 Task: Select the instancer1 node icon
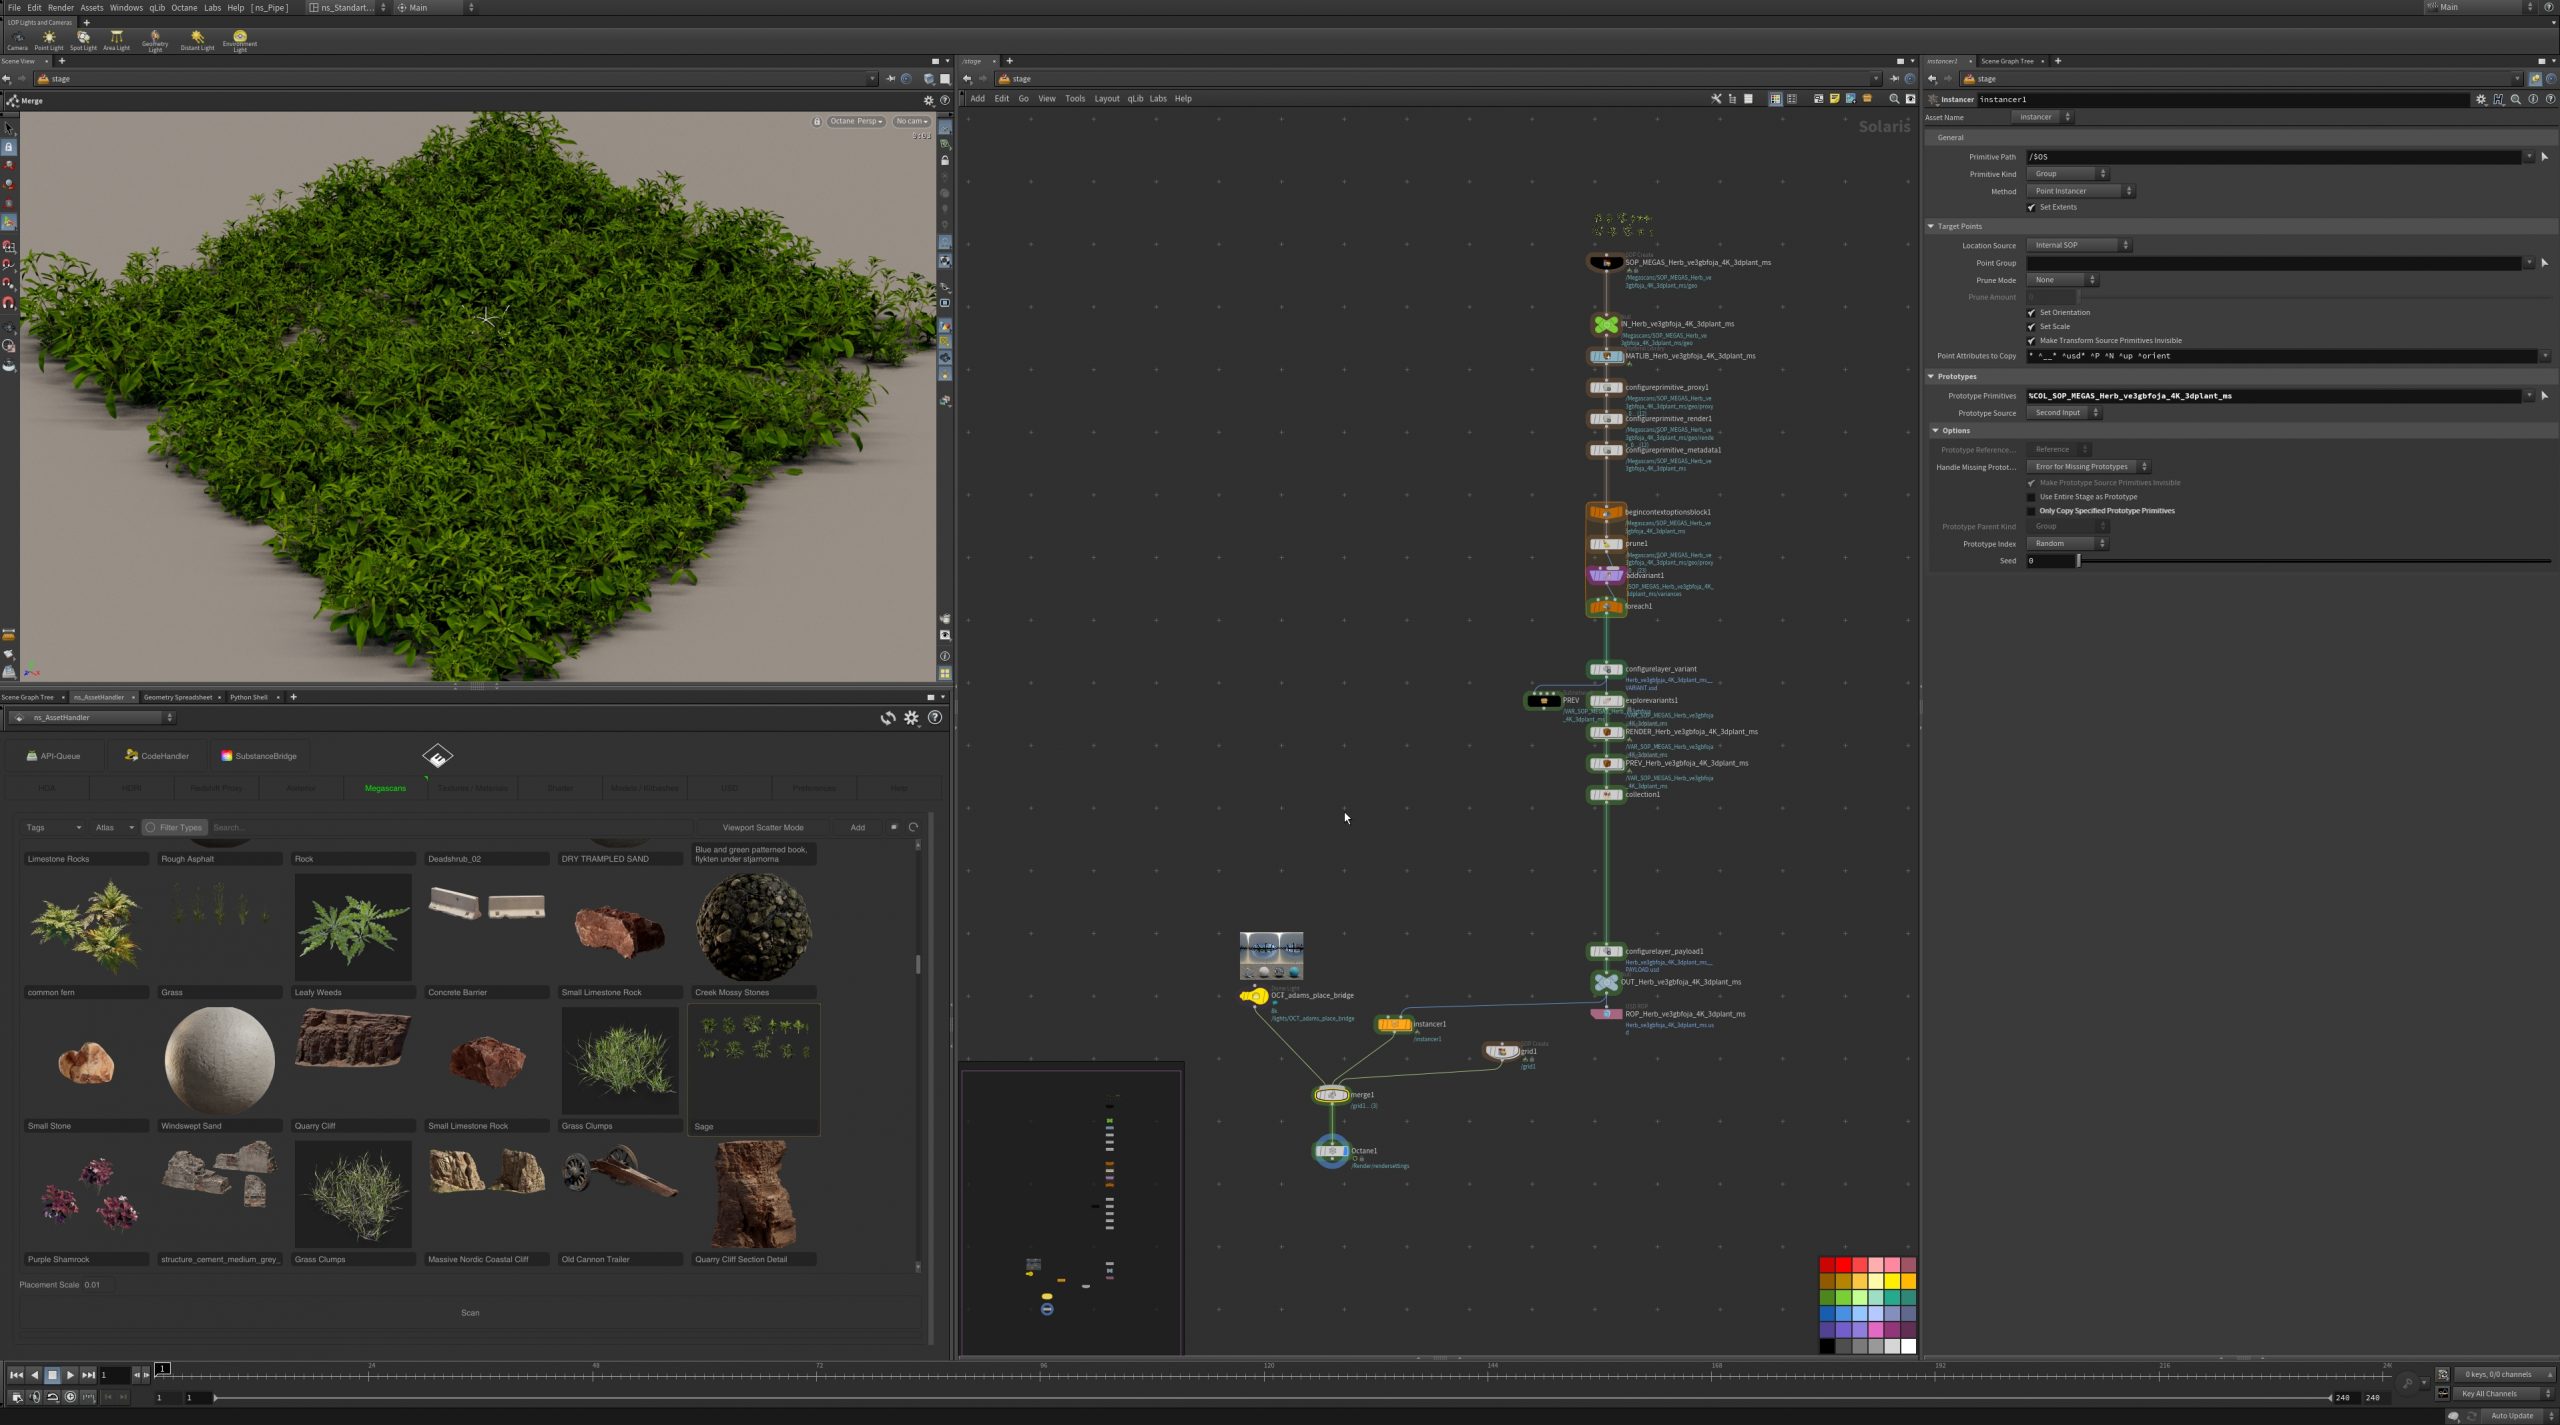[x=1393, y=1024]
